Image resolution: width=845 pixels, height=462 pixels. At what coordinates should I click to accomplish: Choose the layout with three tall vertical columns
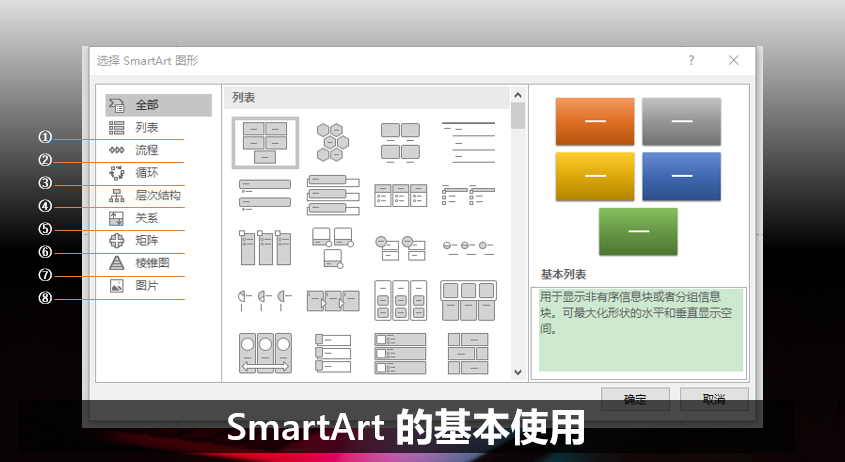point(265,247)
